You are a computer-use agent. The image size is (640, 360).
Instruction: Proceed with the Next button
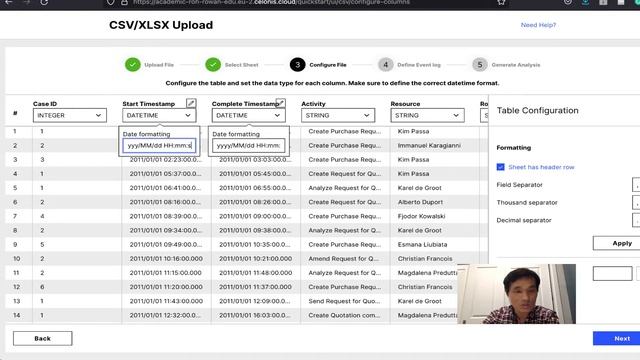click(x=618, y=338)
